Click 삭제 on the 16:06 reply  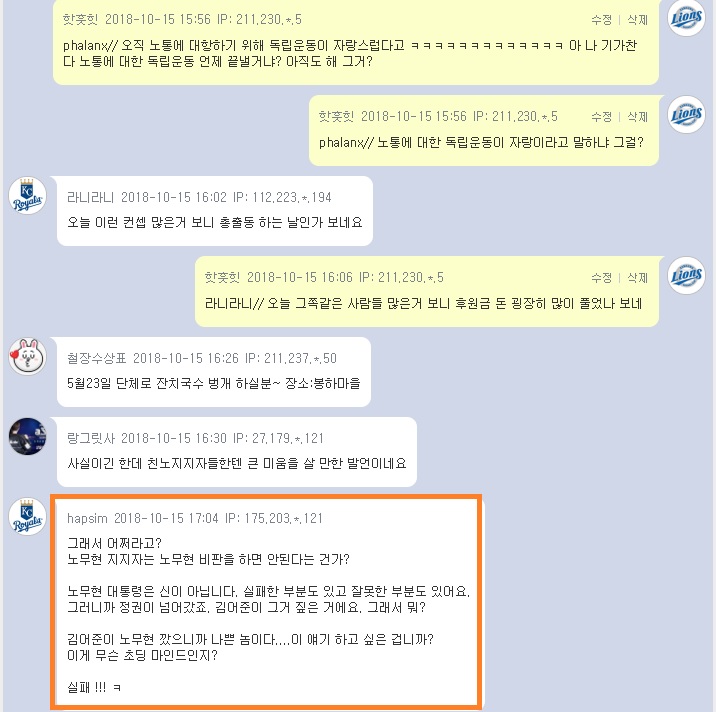637,278
